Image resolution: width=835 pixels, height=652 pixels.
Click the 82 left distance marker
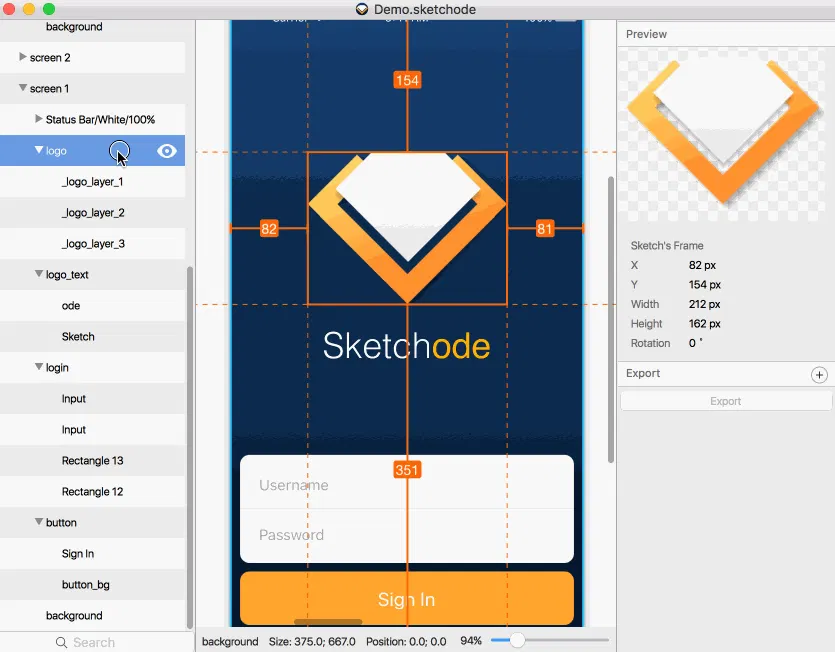click(269, 229)
